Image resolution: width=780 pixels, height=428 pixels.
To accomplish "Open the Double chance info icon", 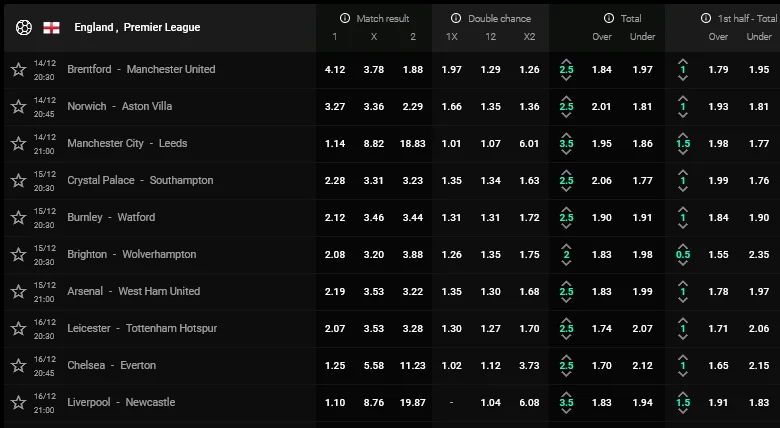I will [456, 18].
